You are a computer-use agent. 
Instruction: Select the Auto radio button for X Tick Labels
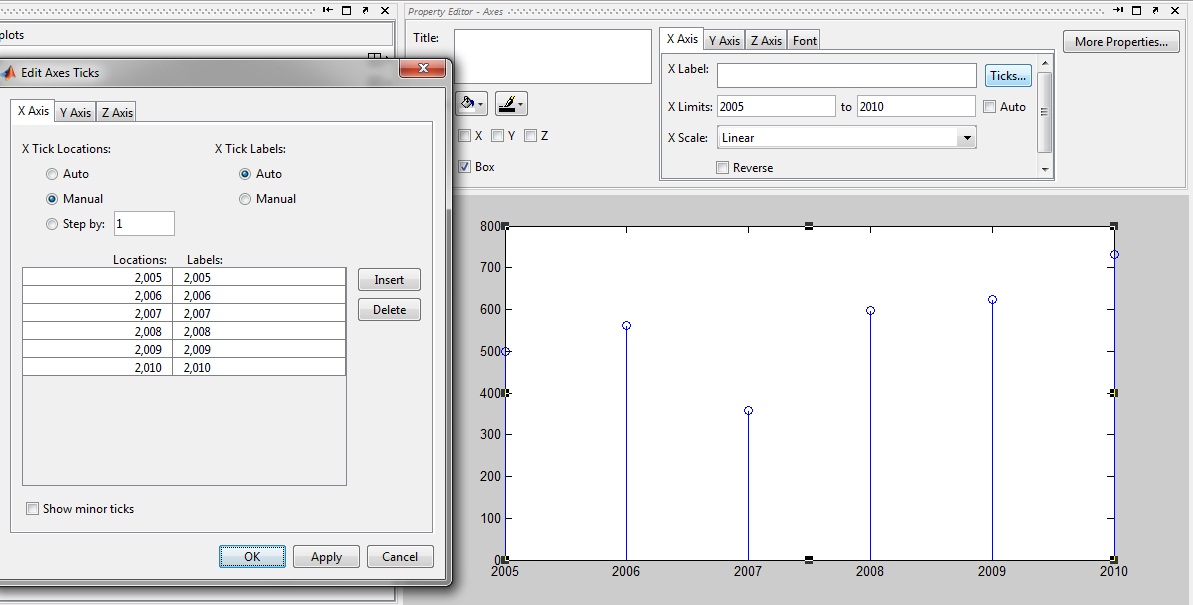tap(245, 173)
